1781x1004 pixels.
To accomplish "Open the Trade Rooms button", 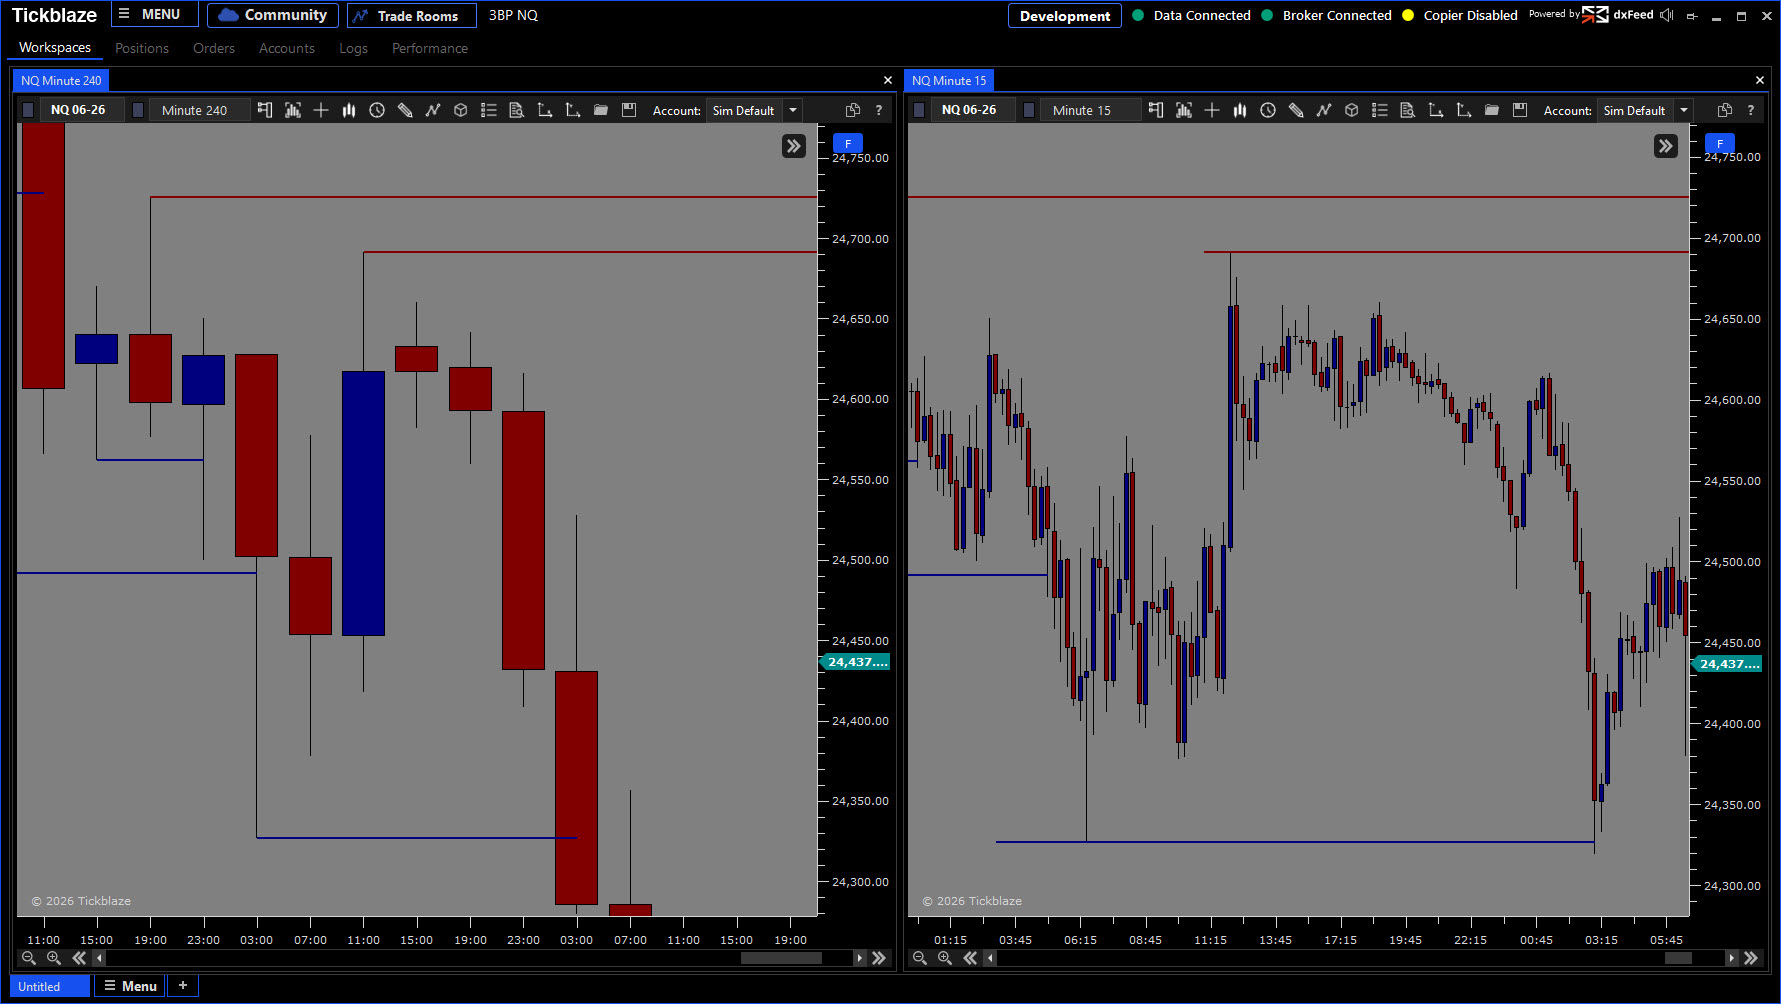I will (411, 16).
